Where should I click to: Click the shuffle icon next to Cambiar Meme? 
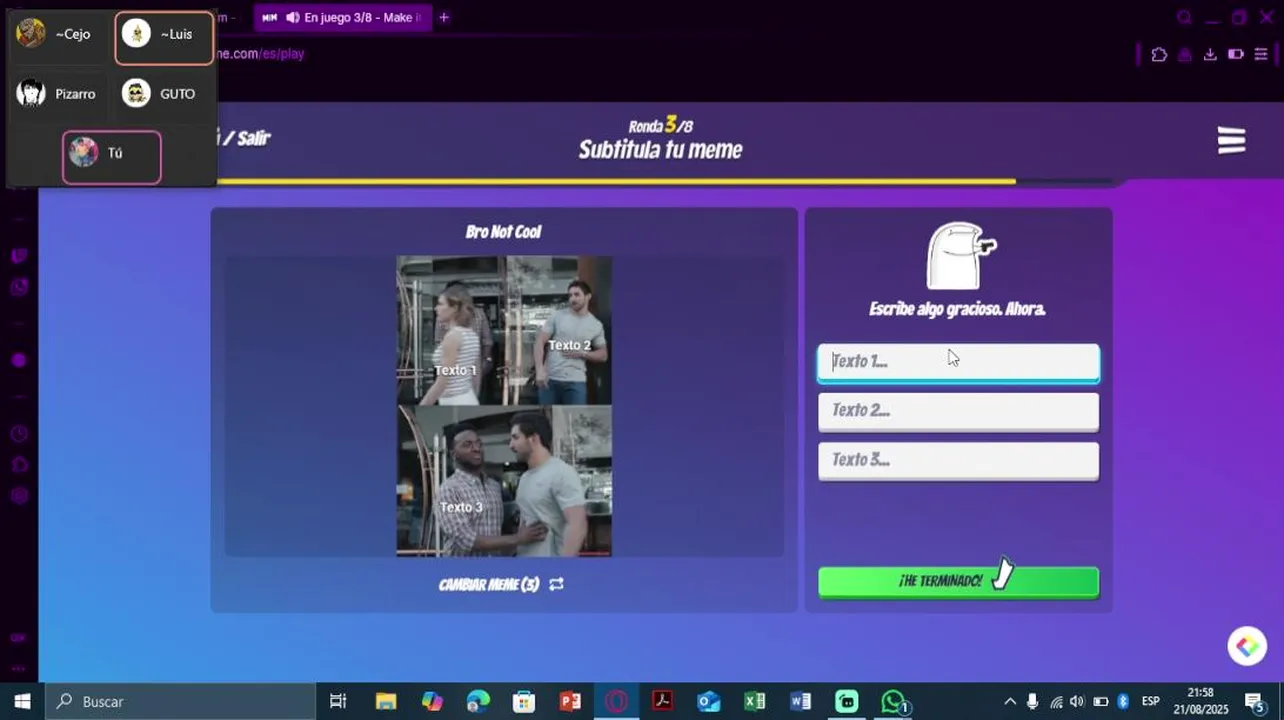557,584
